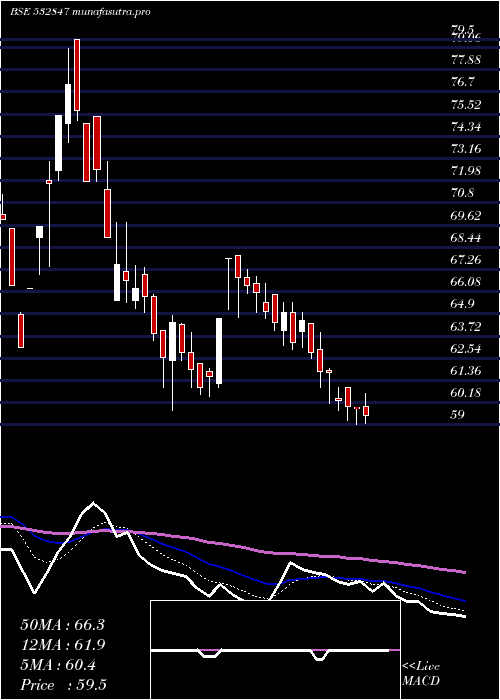The width and height of the screenshot is (500, 700).
Task: Click the 60.18 price axis label
Action: [x=466, y=393]
